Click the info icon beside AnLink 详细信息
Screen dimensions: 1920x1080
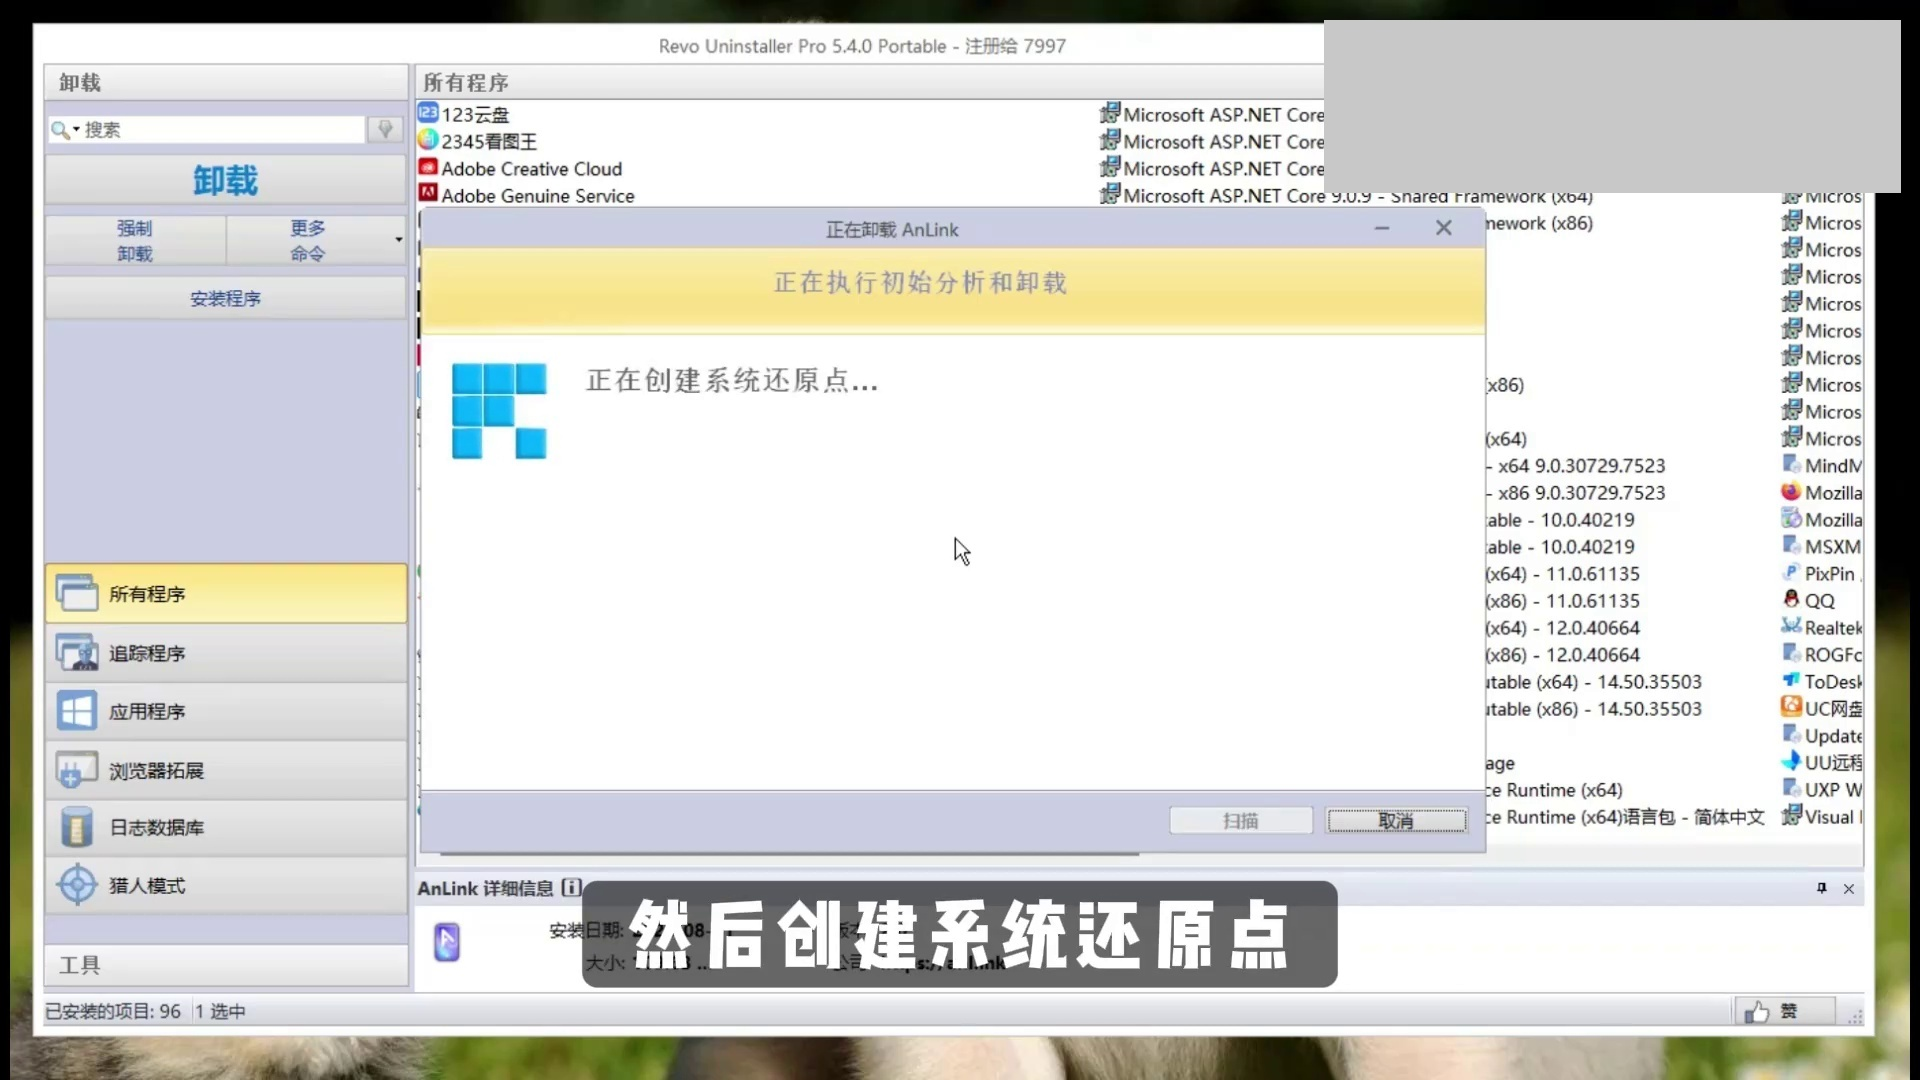570,888
